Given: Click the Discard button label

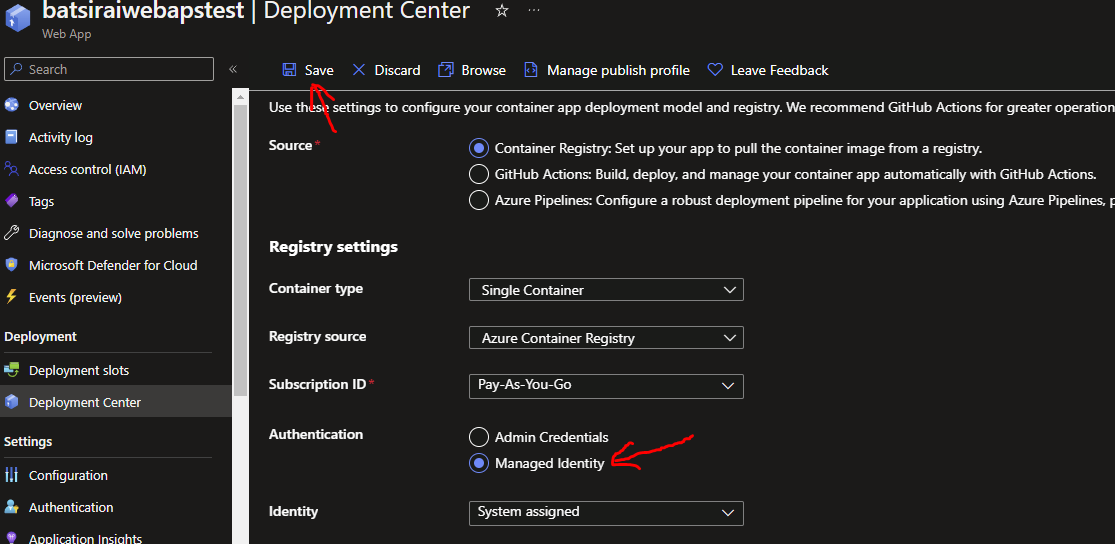Looking at the screenshot, I should tap(398, 70).
